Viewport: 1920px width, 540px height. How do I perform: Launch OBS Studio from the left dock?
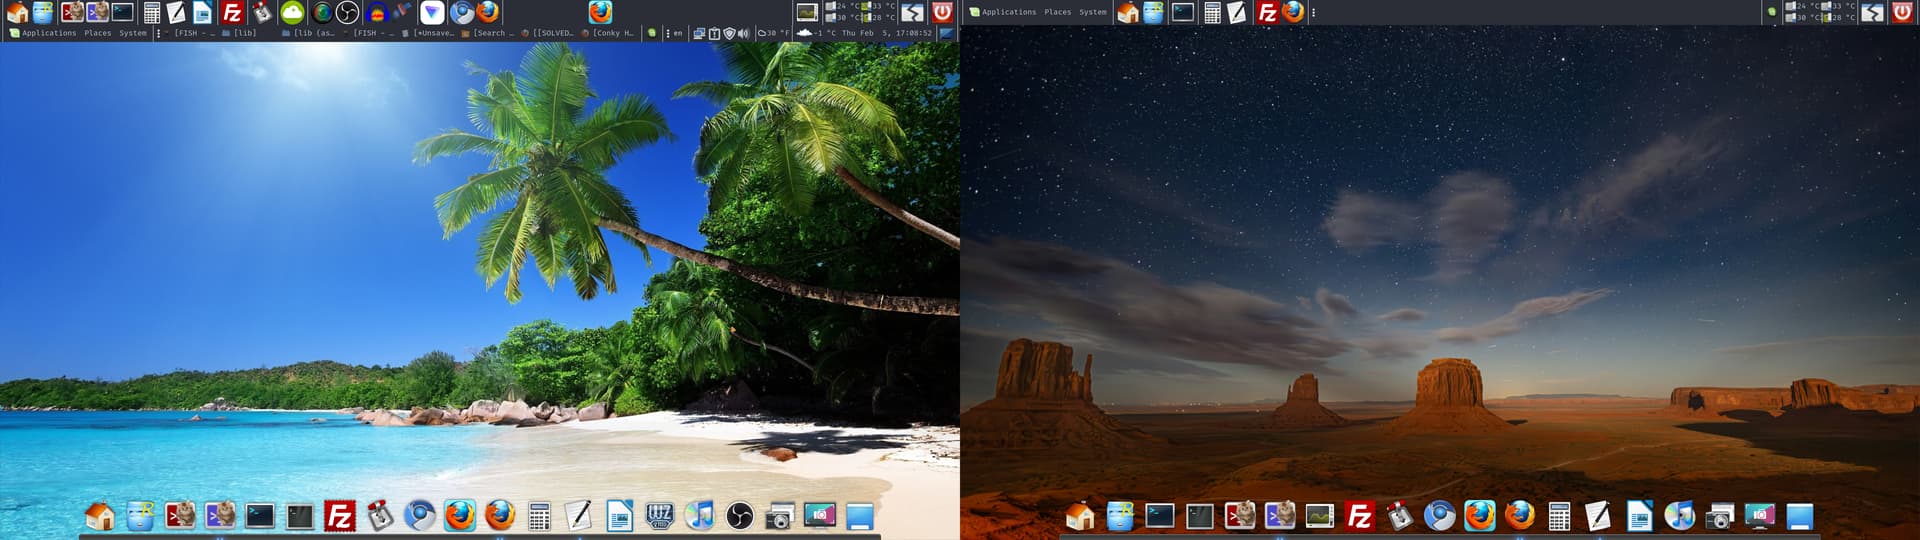pos(739,516)
